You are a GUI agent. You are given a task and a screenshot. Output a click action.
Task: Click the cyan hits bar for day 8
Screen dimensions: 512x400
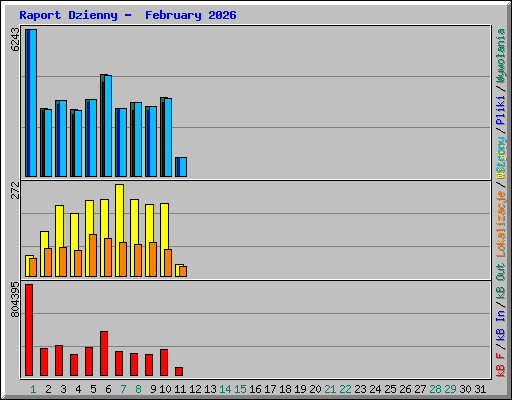point(138,140)
